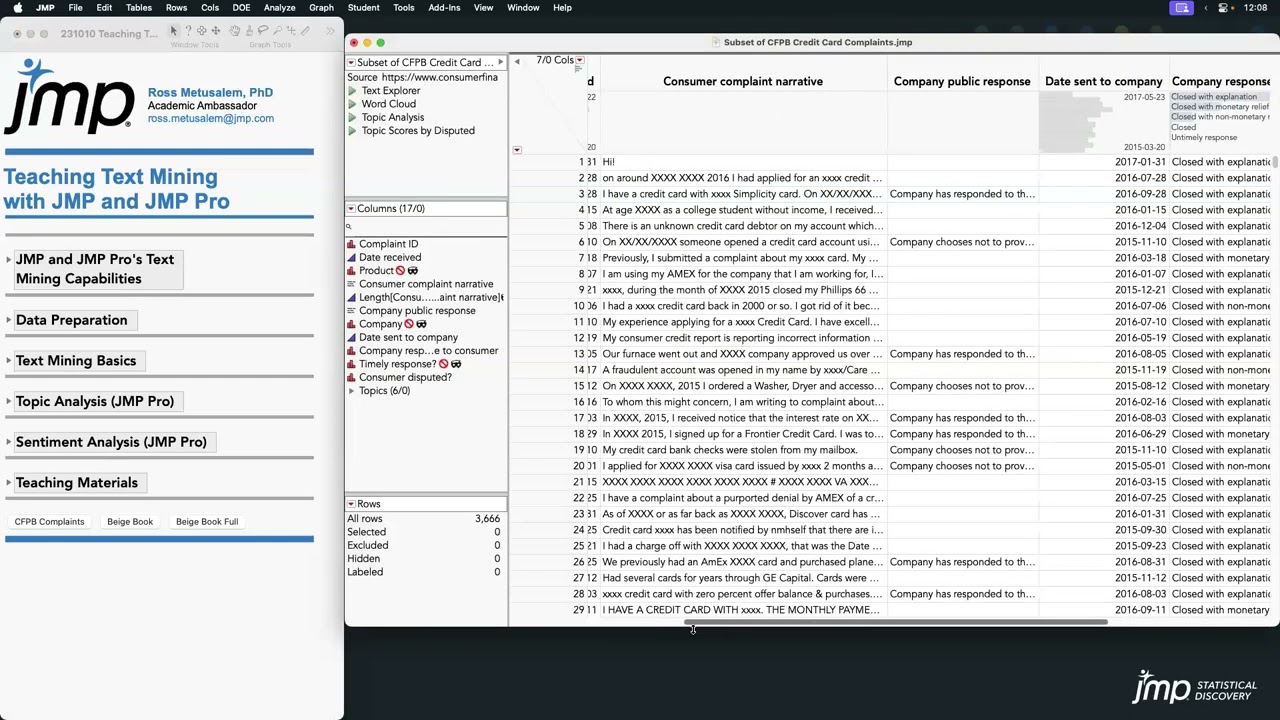Select the question mark help tool
Viewport: 1280px width, 720px height.
[188, 31]
